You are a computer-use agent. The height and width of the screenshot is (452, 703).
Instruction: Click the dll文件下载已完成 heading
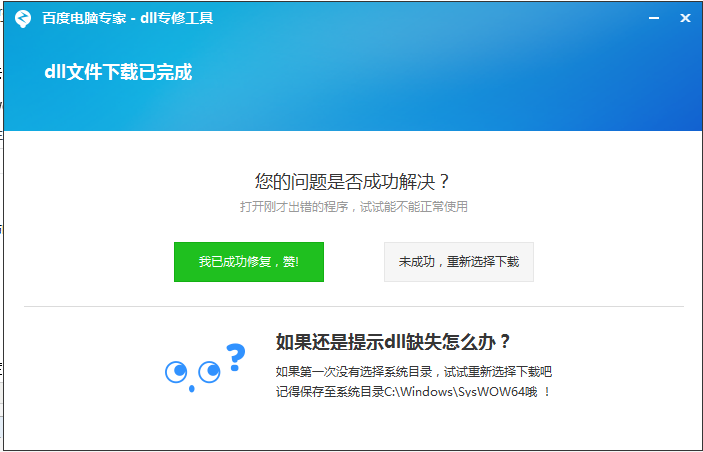[x=118, y=72]
